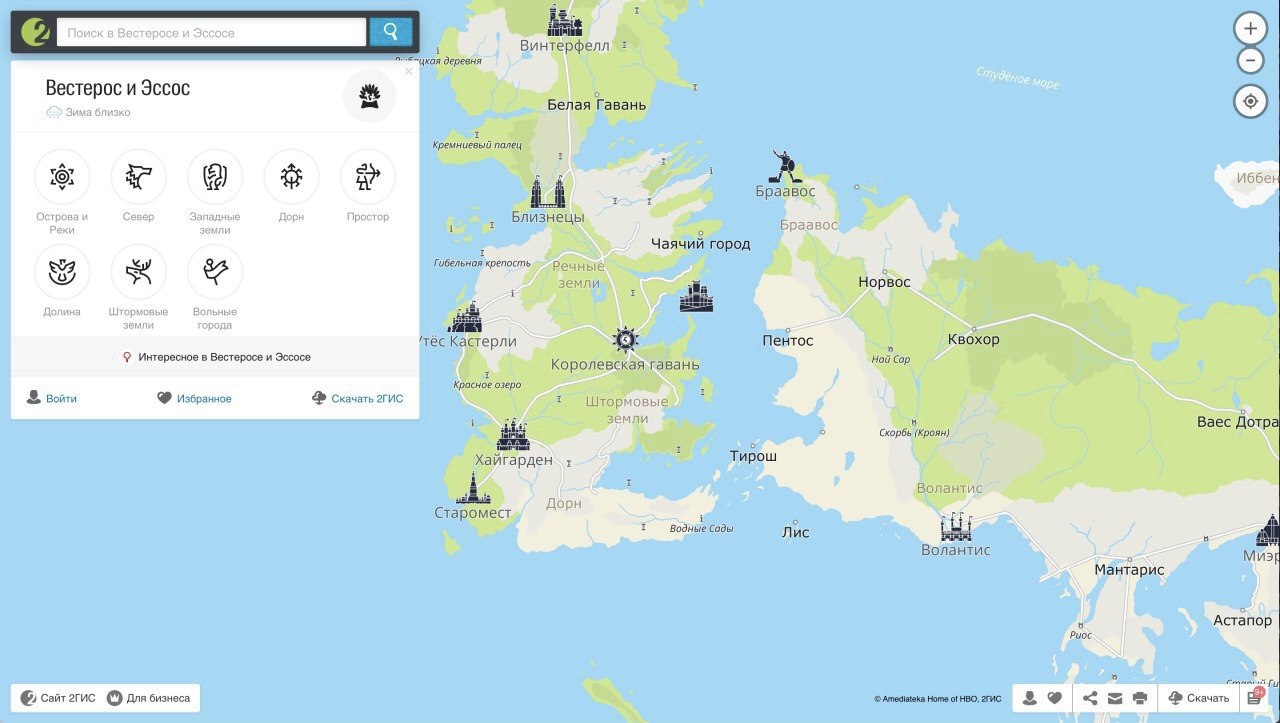Select the Дорн sun region icon
Image resolution: width=1280 pixels, height=723 pixels.
point(291,177)
